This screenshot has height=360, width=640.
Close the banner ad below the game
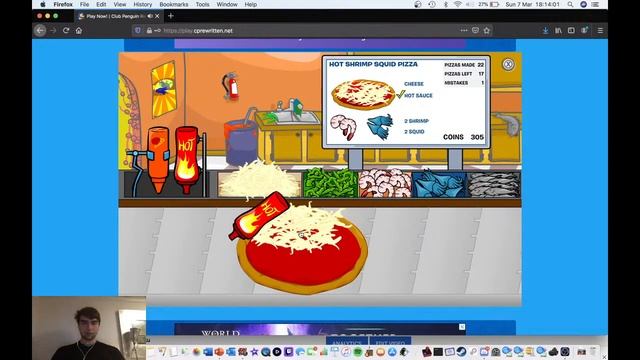pos(462,327)
